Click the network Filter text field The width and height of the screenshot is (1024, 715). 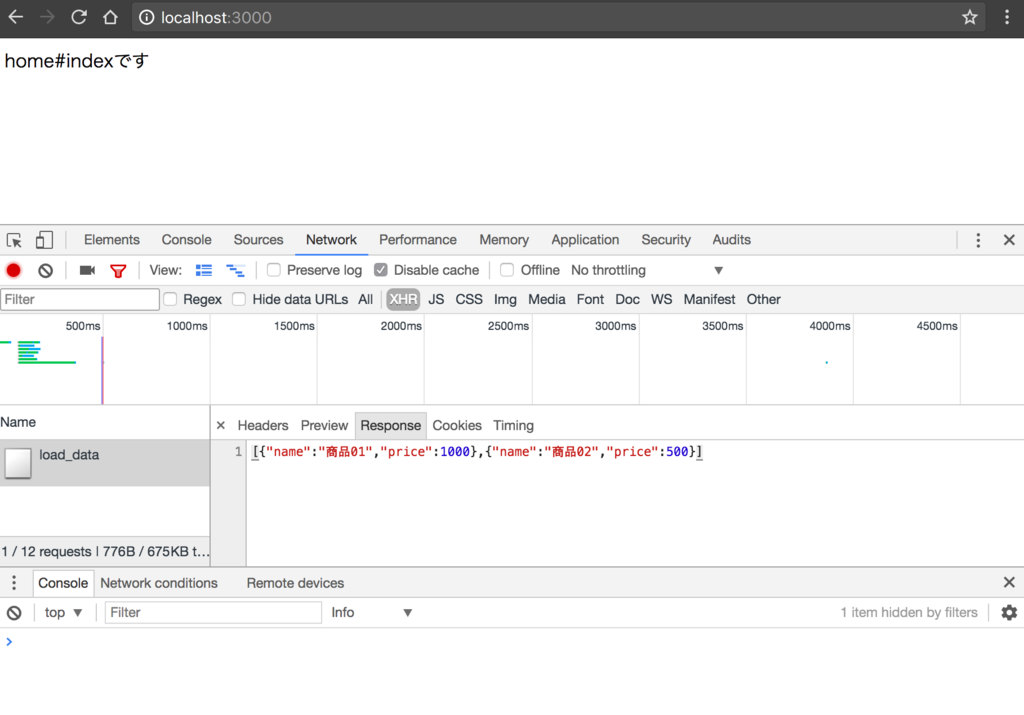point(80,300)
